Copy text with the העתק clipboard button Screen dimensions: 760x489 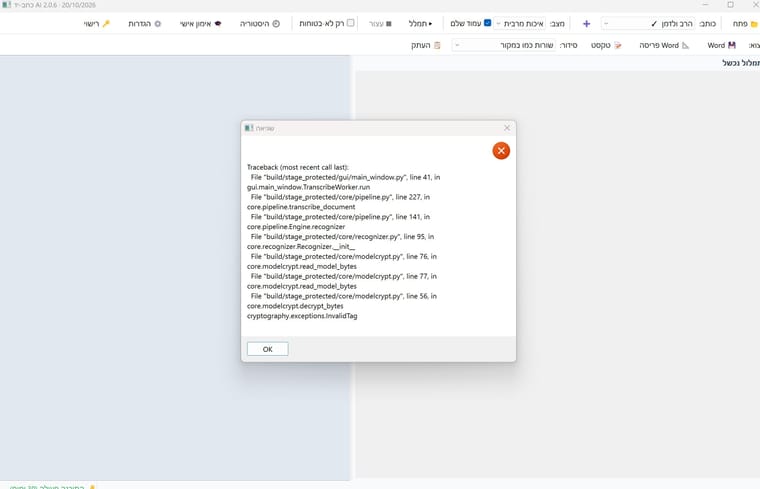click(426, 45)
